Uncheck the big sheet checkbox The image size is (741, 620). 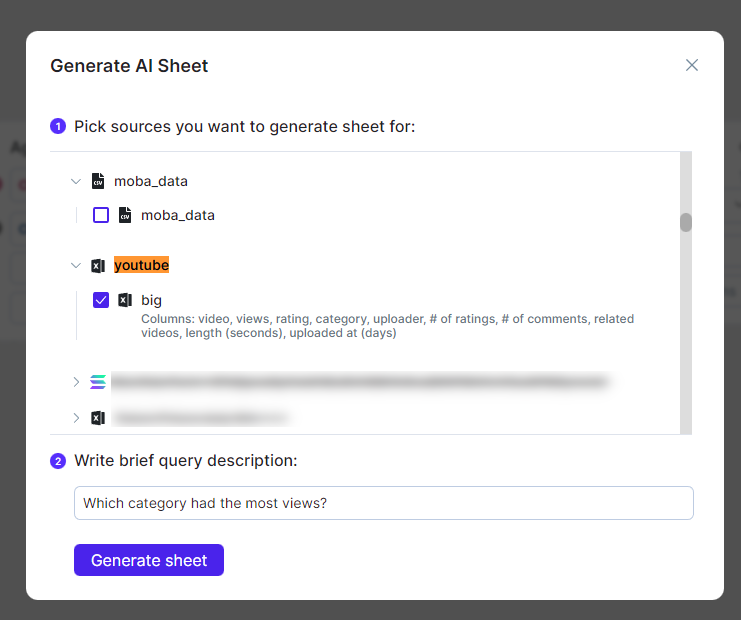(101, 300)
